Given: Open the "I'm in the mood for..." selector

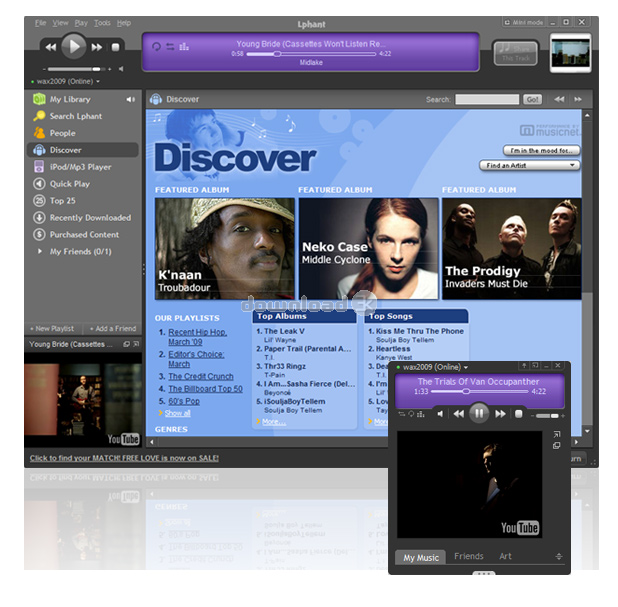Looking at the screenshot, I should click(x=541, y=151).
